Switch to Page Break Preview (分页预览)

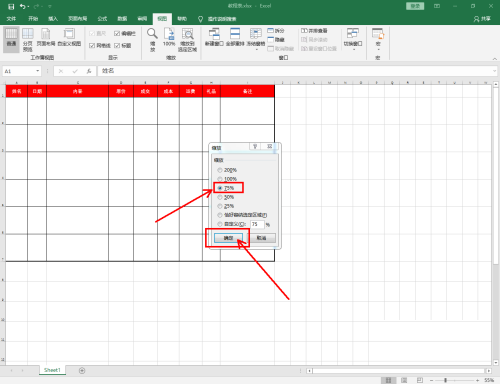(x=28, y=39)
